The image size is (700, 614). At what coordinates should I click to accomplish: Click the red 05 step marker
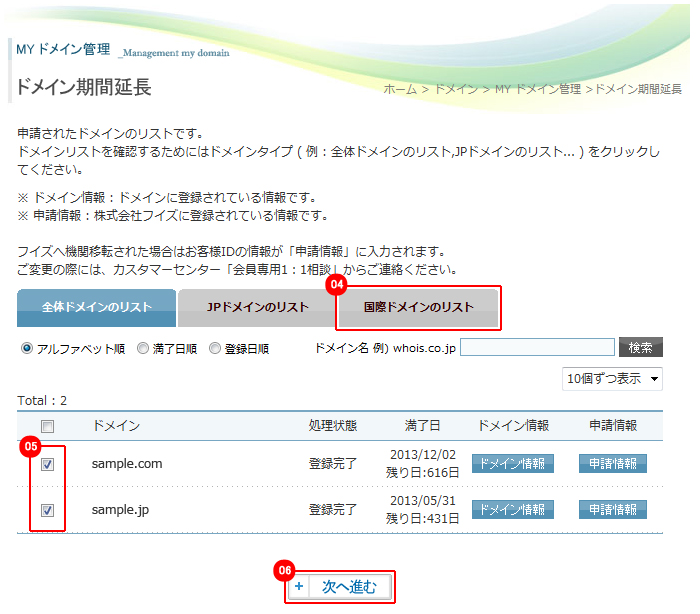(30, 446)
